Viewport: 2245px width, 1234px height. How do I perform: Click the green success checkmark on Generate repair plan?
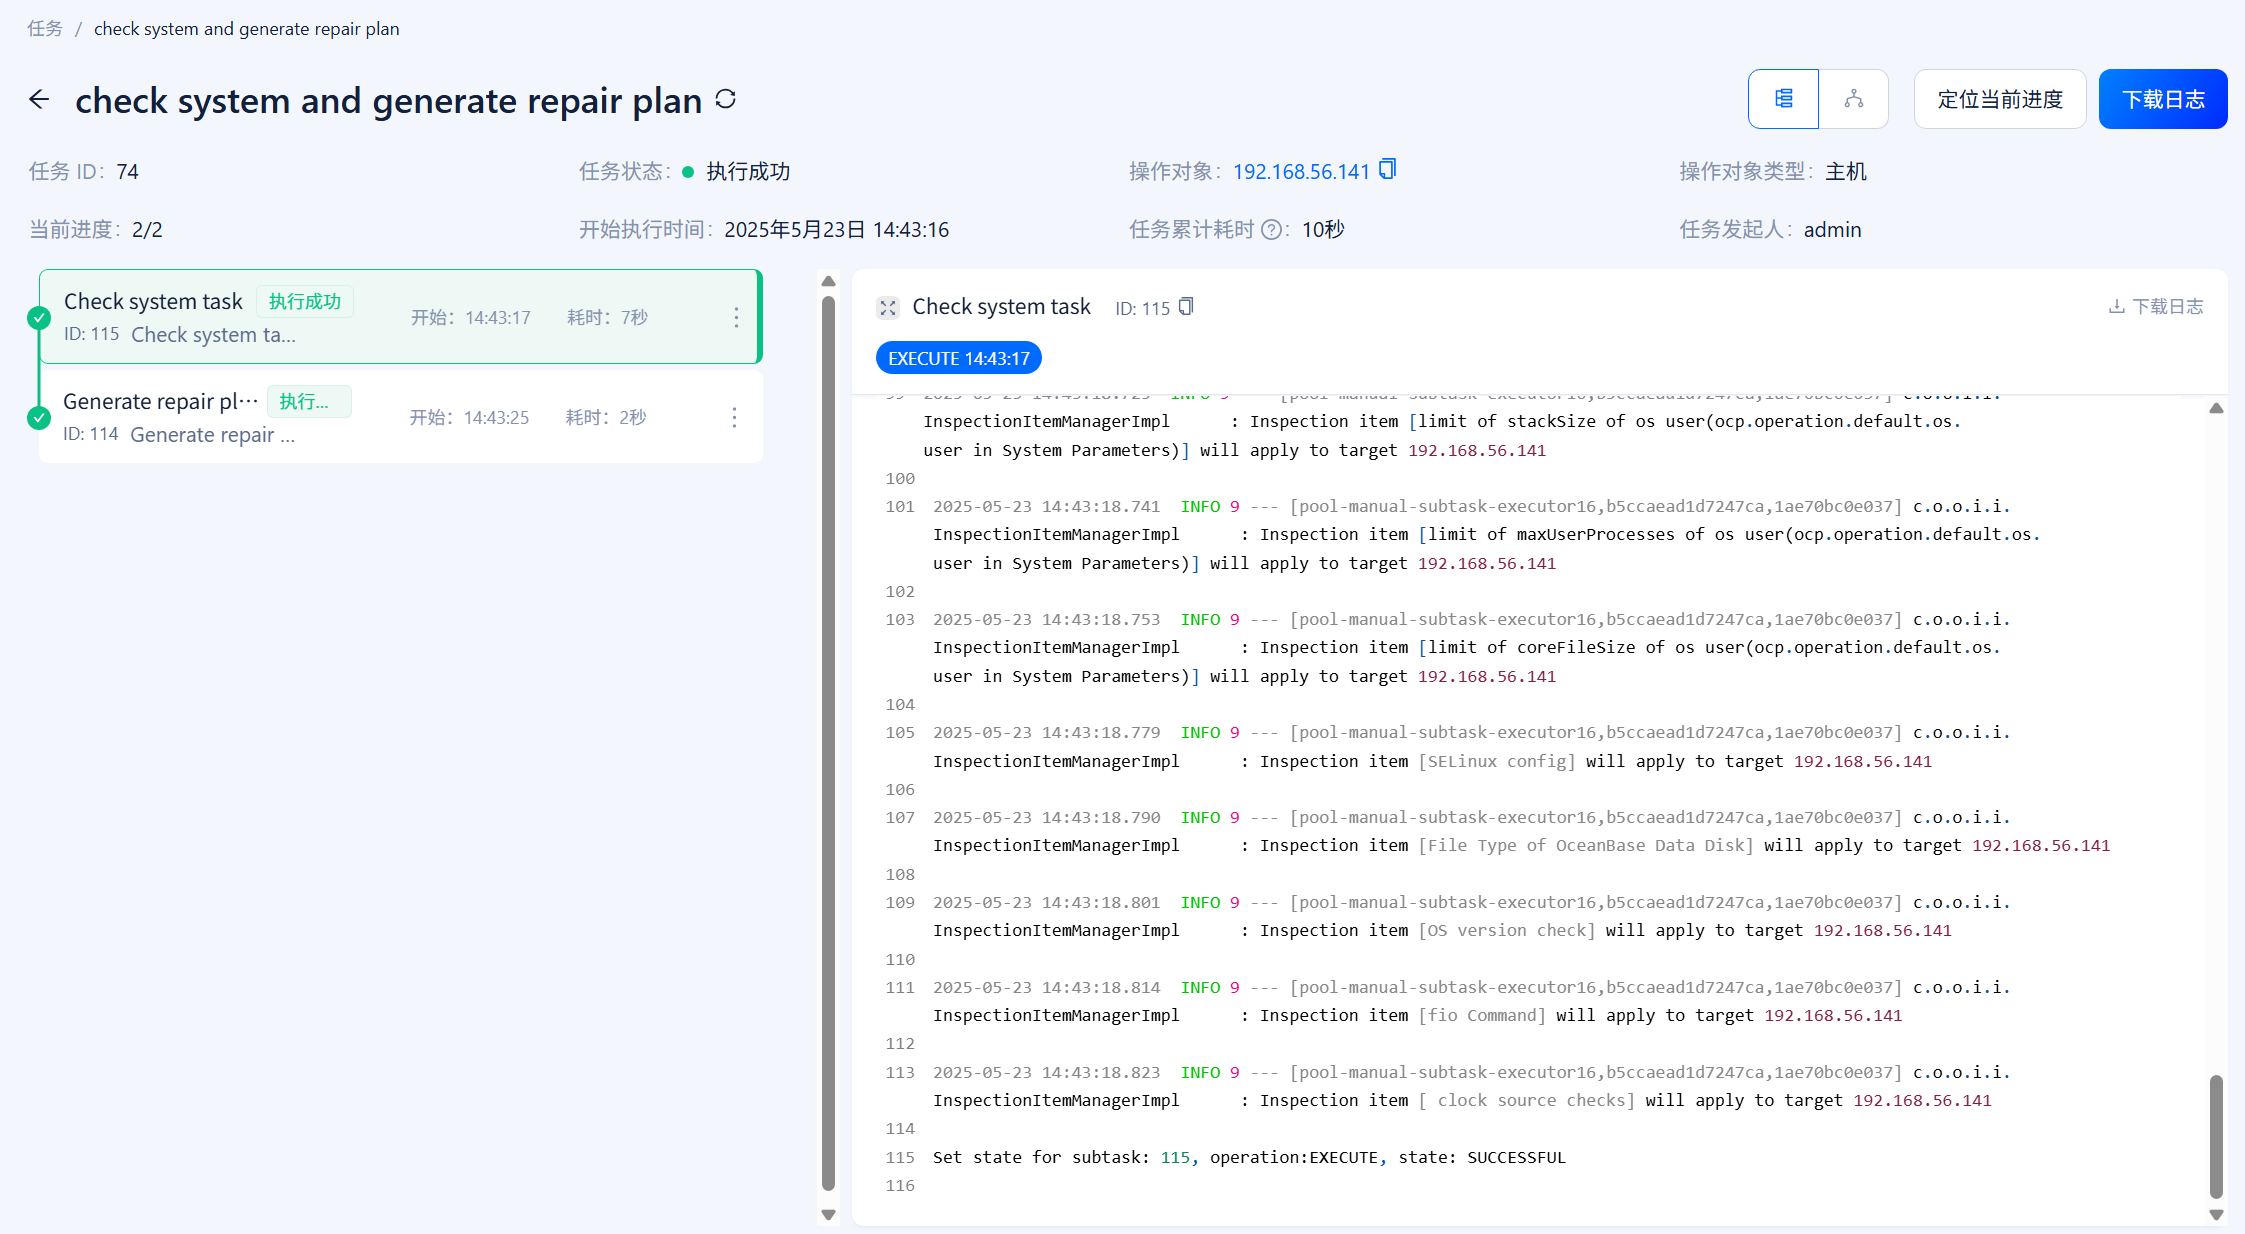[x=38, y=418]
